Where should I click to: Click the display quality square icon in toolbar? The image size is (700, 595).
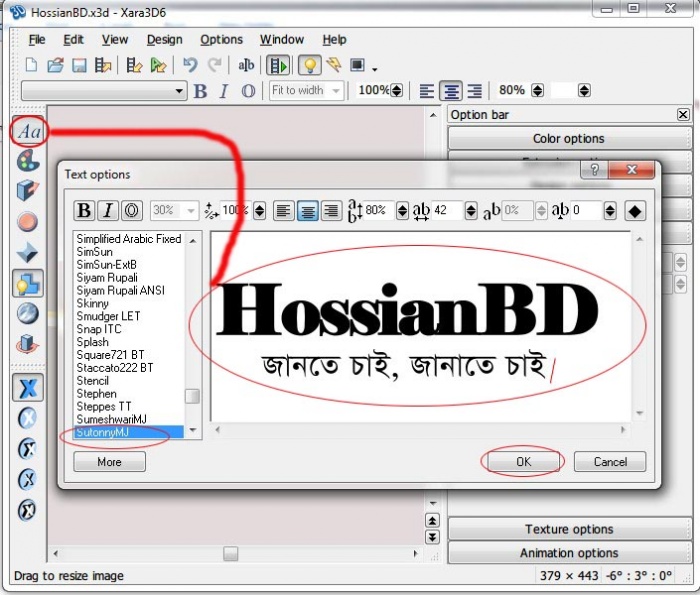[357, 65]
